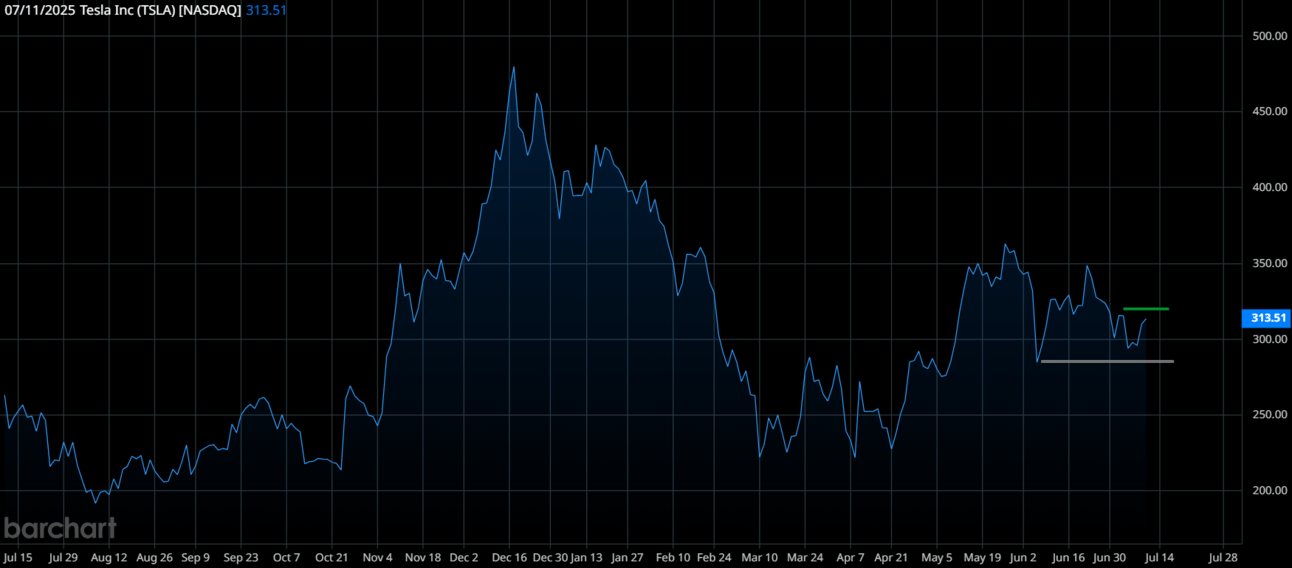Viewport: 1292px width, 568px height.
Task: Click the 450.00 price axis label
Action: point(1269,112)
